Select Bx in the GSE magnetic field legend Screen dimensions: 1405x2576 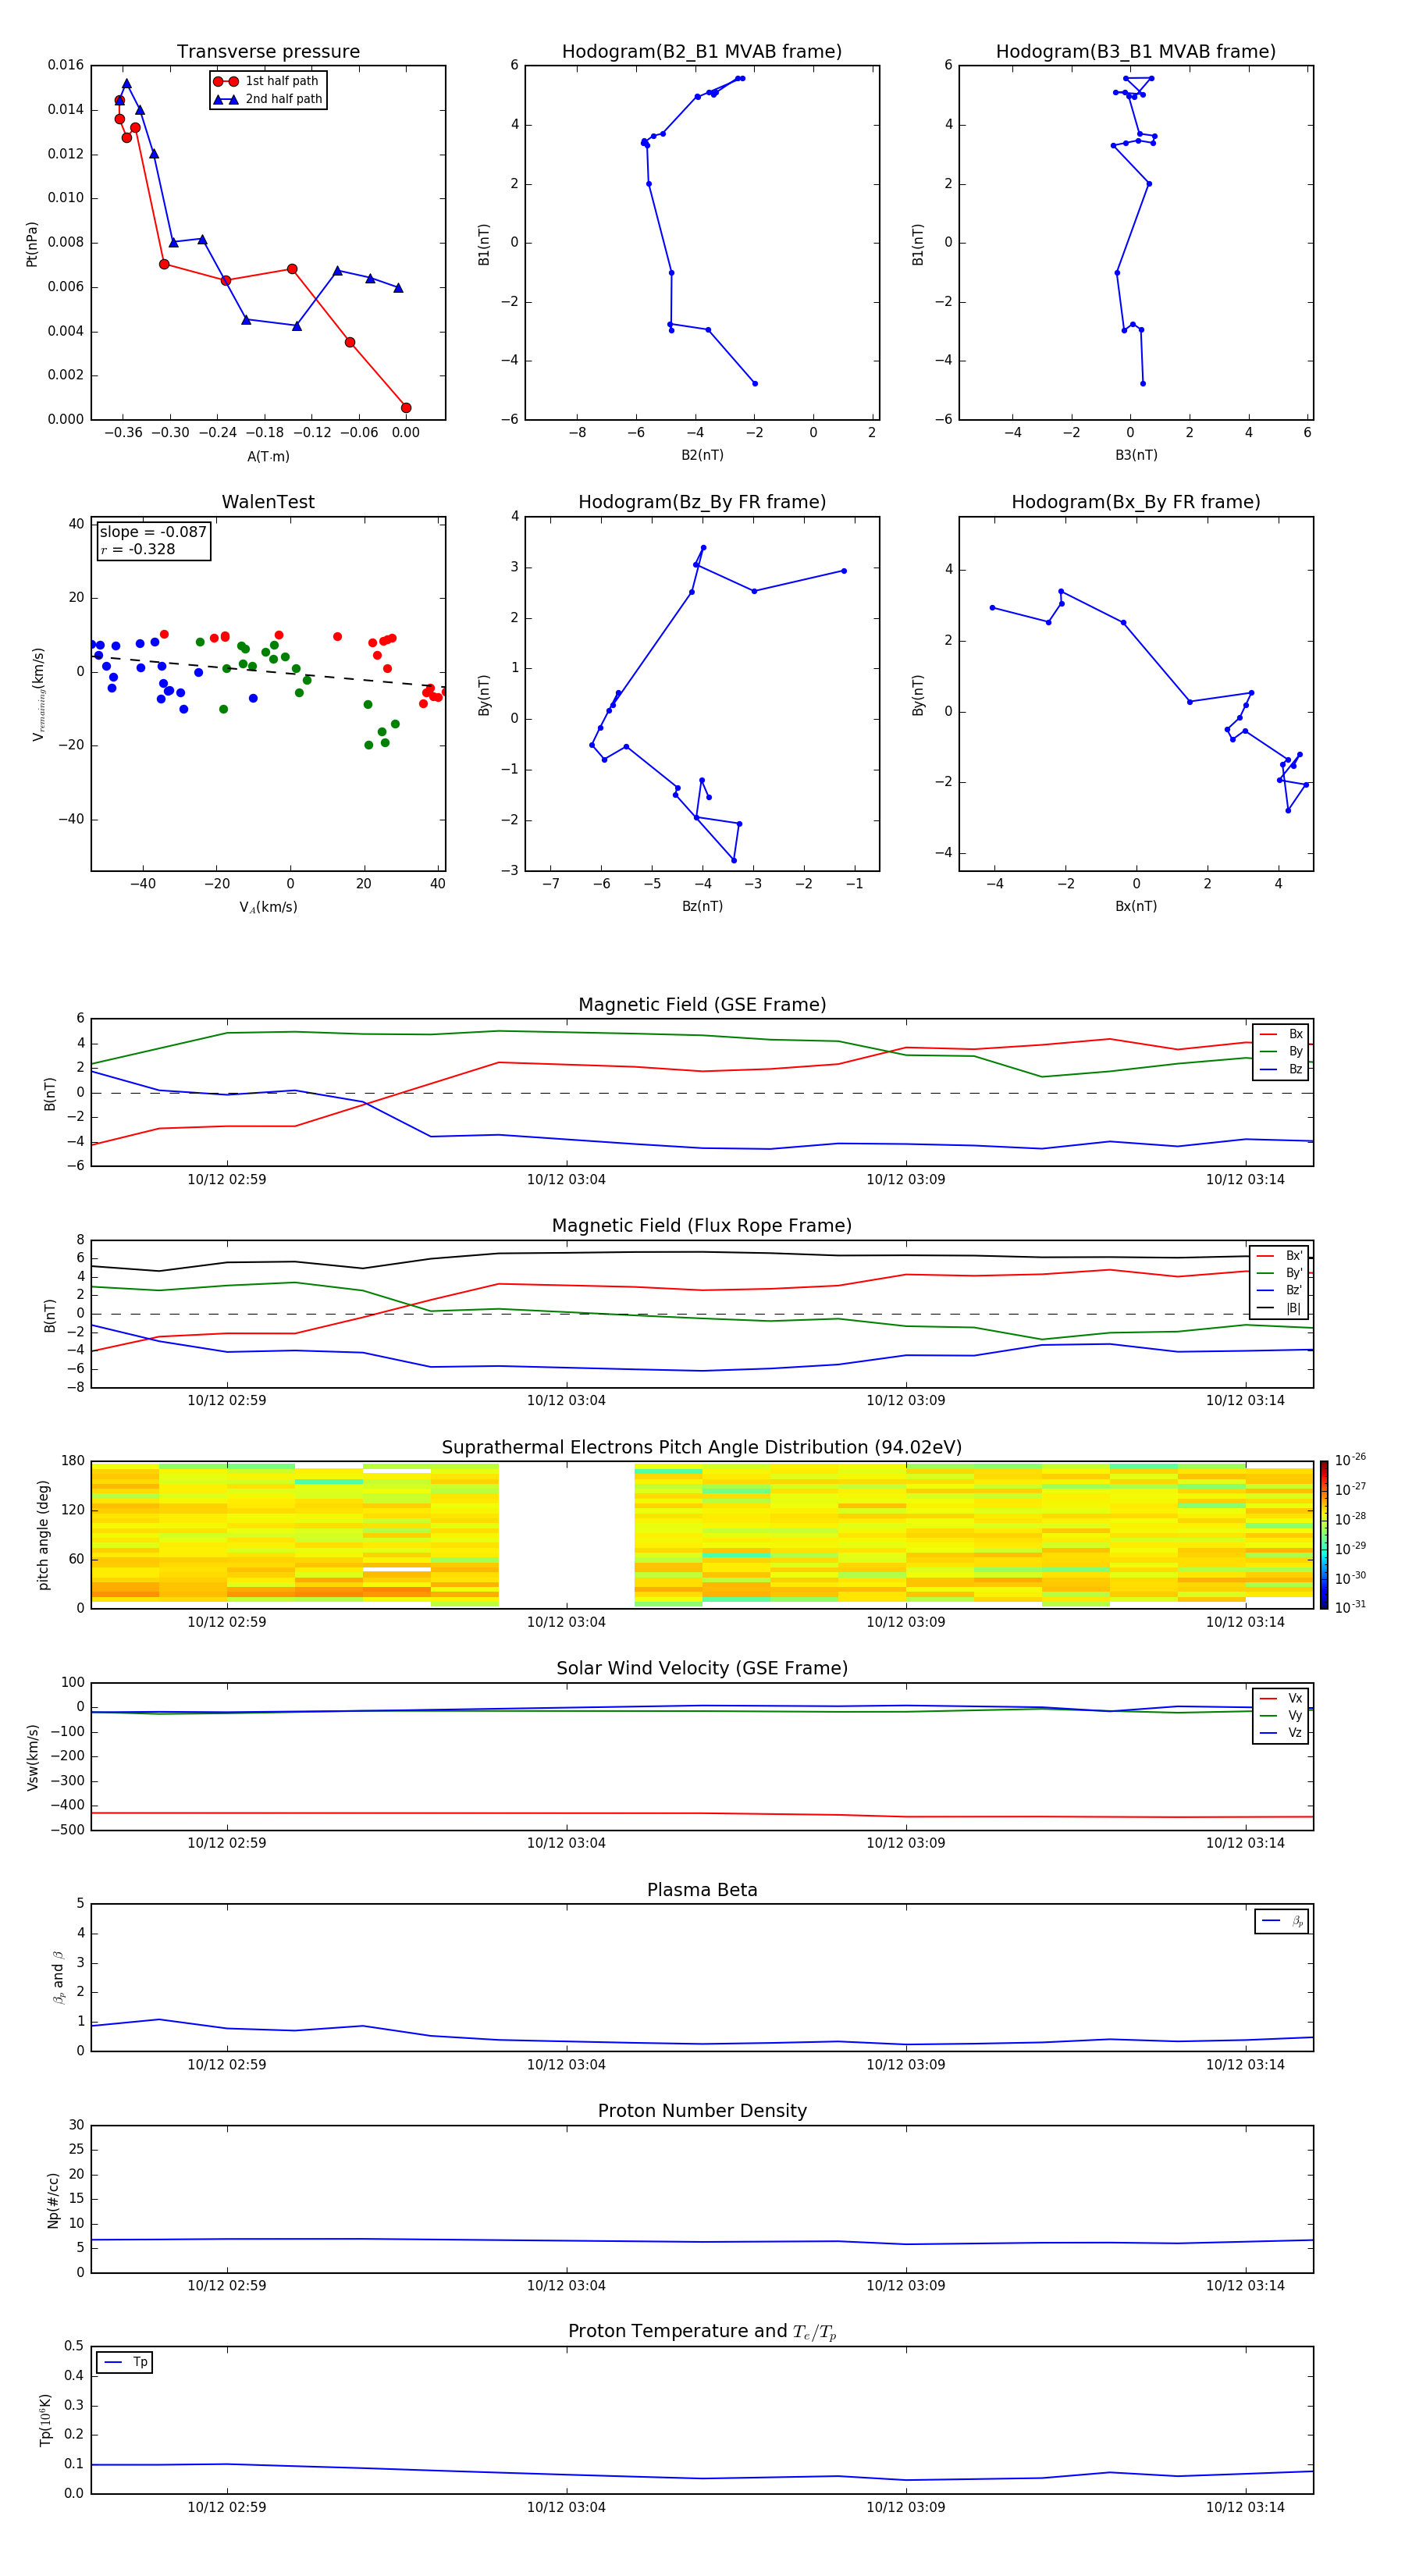1281,1034
